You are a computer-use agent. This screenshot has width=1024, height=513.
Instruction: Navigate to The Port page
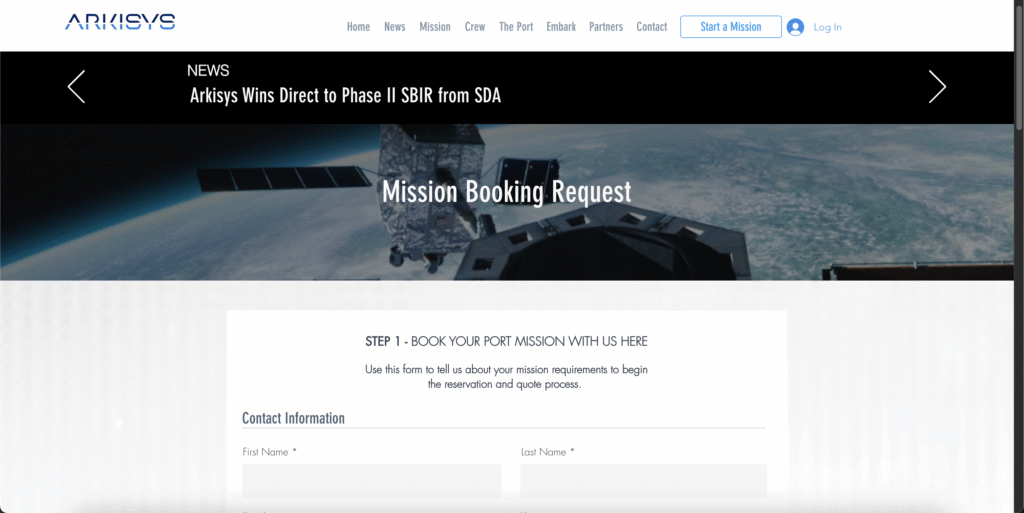[516, 27]
